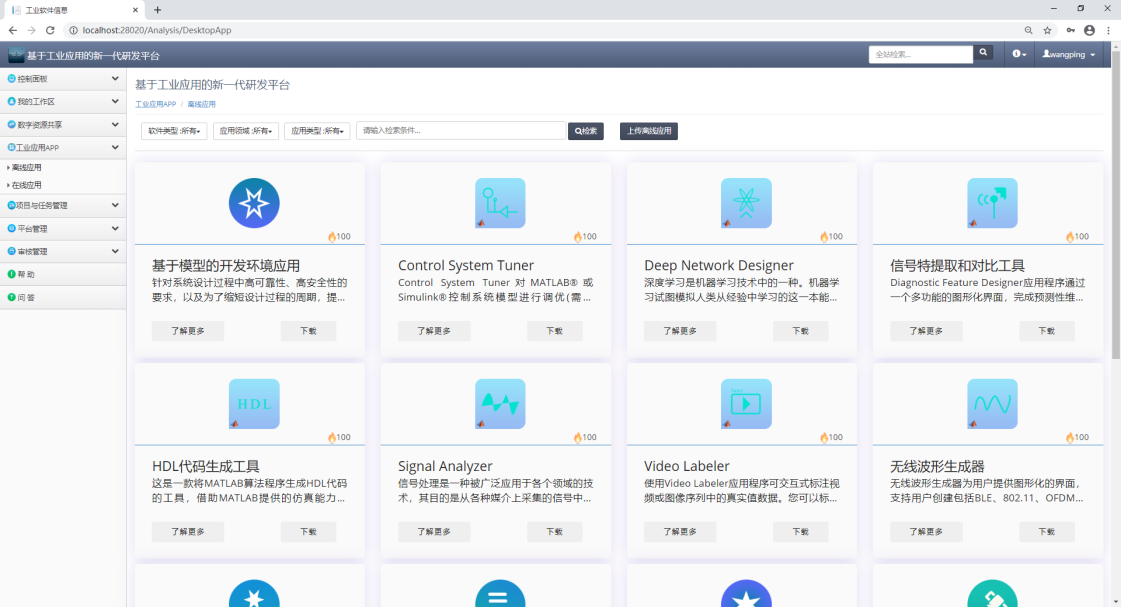Screen dimensions: 1121x607
Task: Click the platform logo in header
Action: 16,55
